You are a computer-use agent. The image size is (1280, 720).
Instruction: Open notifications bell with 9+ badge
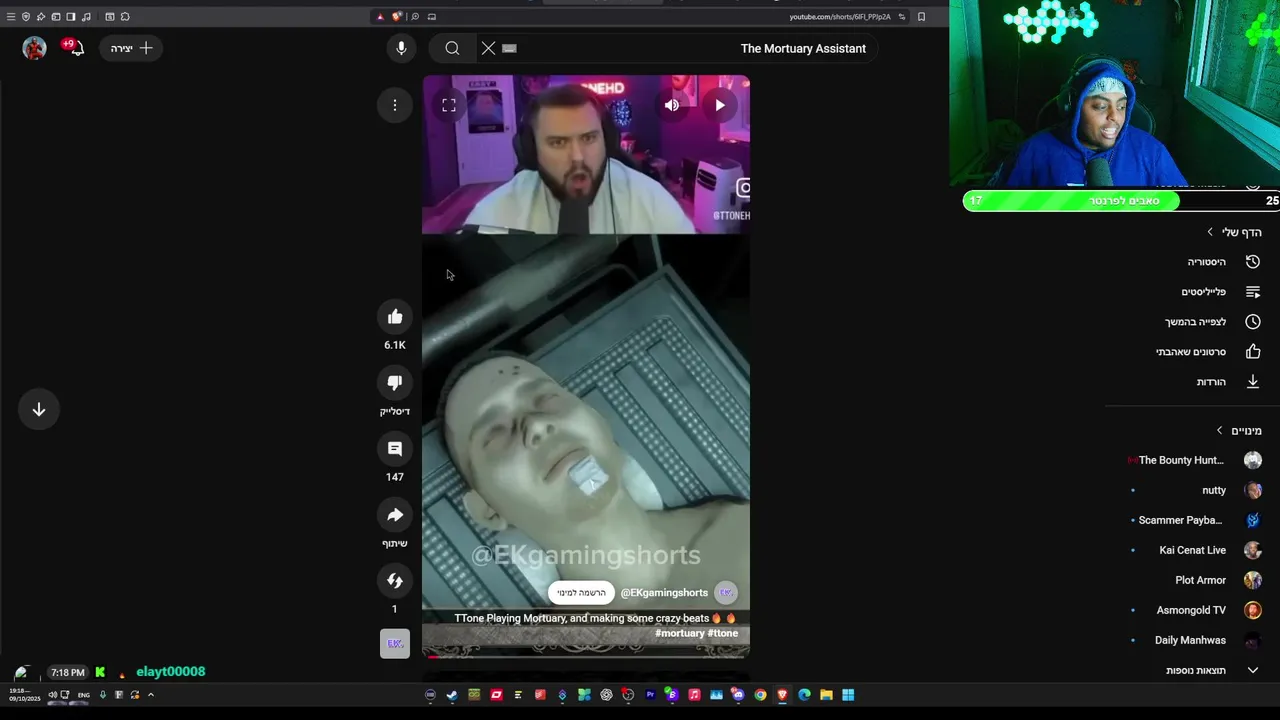pyautogui.click(x=72, y=47)
